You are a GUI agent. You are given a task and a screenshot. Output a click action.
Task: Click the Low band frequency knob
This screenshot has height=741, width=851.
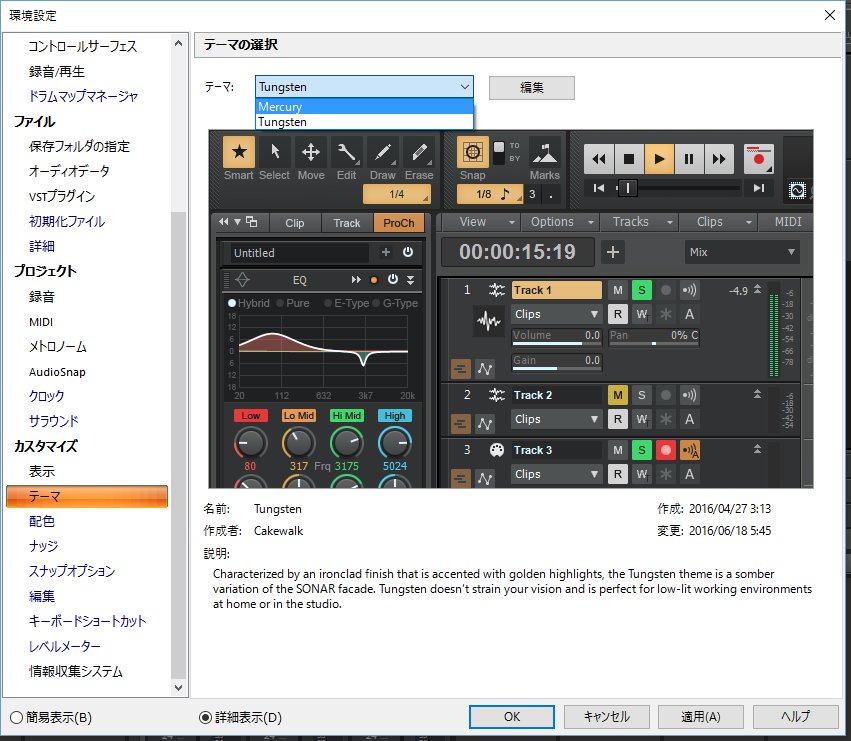250,443
